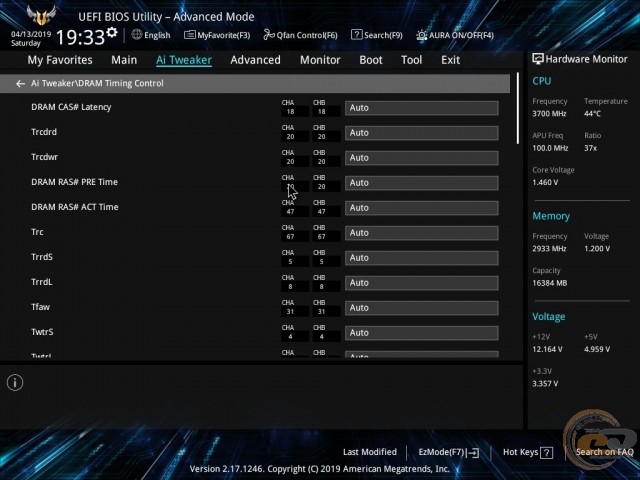Screen dimensions: 640x480
Task: Click the DRAM RAS# PRE Time label
Action: tap(74, 182)
